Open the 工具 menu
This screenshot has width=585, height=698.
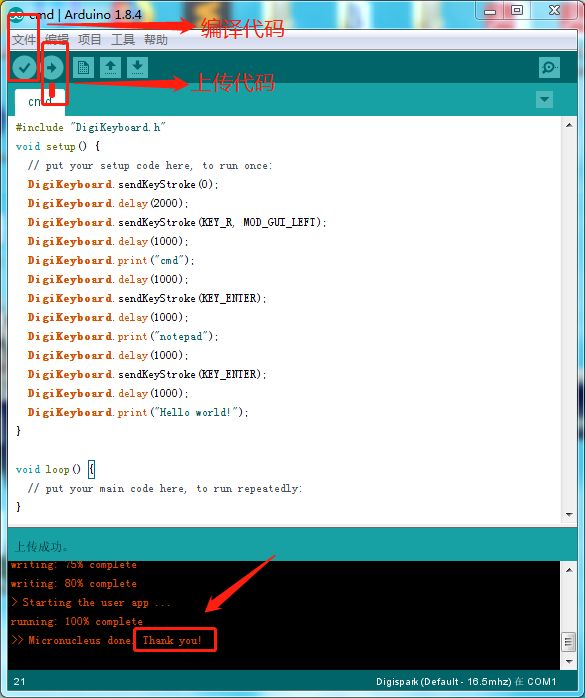pyautogui.click(x=123, y=40)
